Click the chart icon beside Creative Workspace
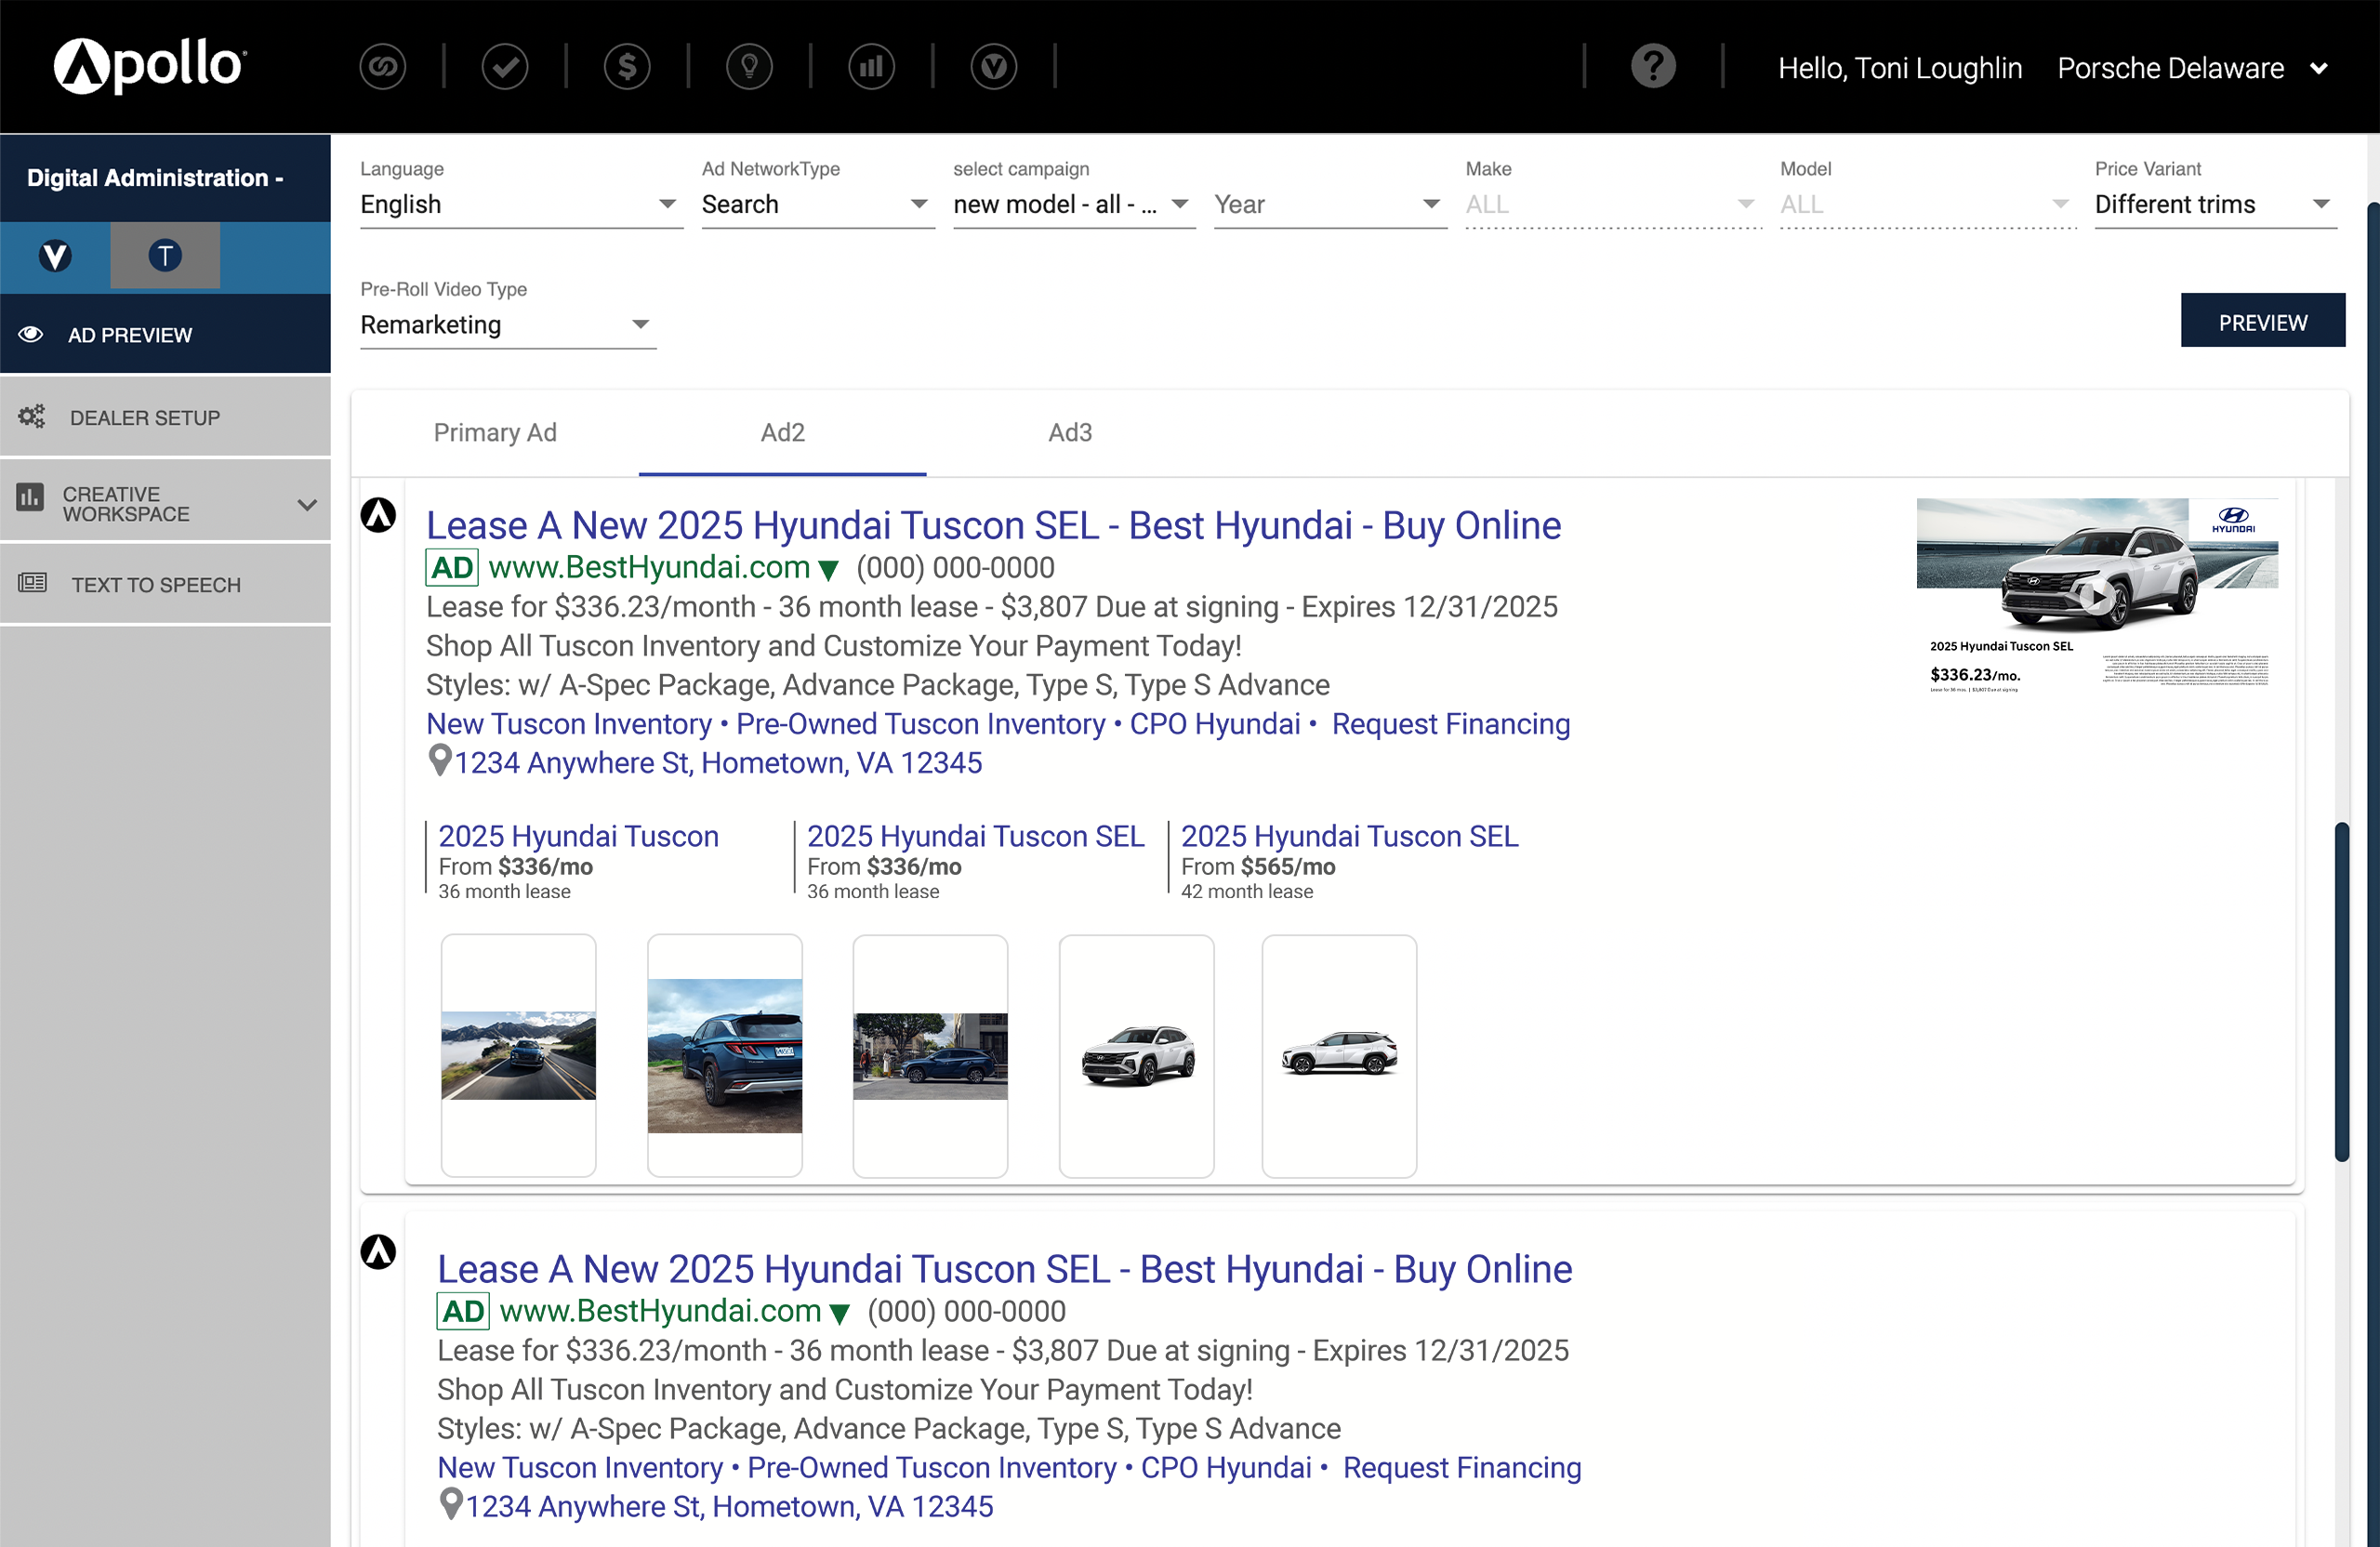Image resolution: width=2380 pixels, height=1547 pixels. click(x=30, y=497)
